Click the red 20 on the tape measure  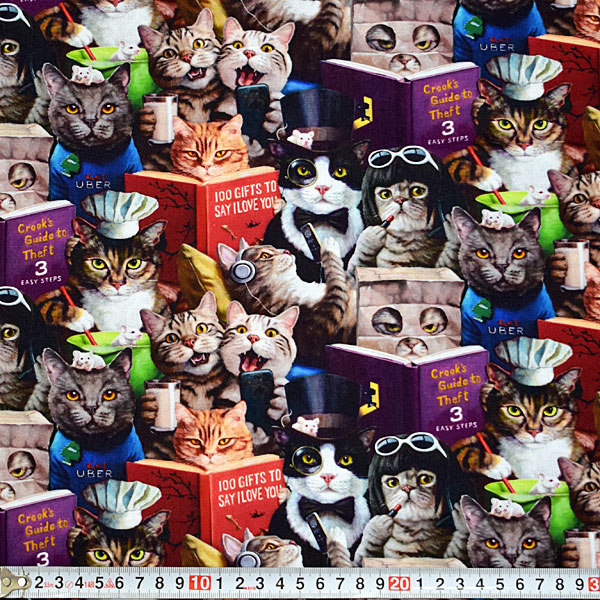pyautogui.click(x=399, y=584)
